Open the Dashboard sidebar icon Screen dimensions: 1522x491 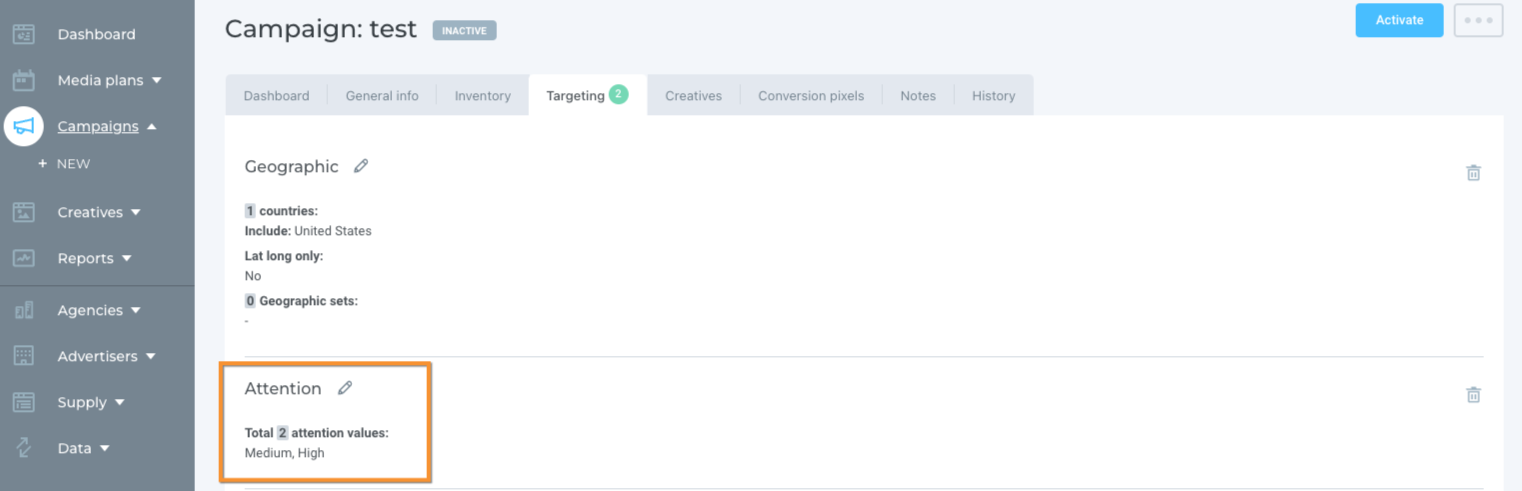(24, 34)
